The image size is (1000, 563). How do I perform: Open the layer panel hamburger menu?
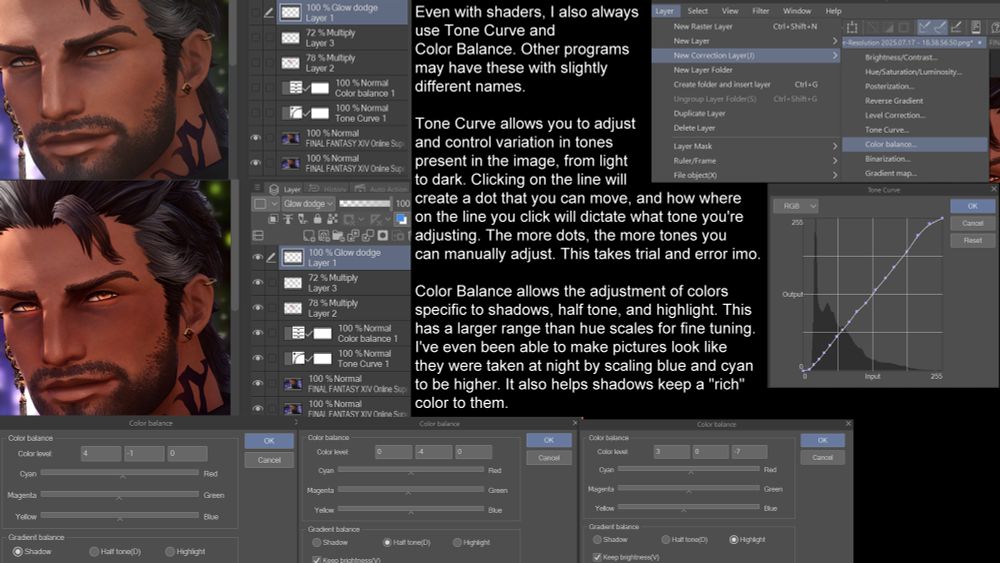(258, 187)
